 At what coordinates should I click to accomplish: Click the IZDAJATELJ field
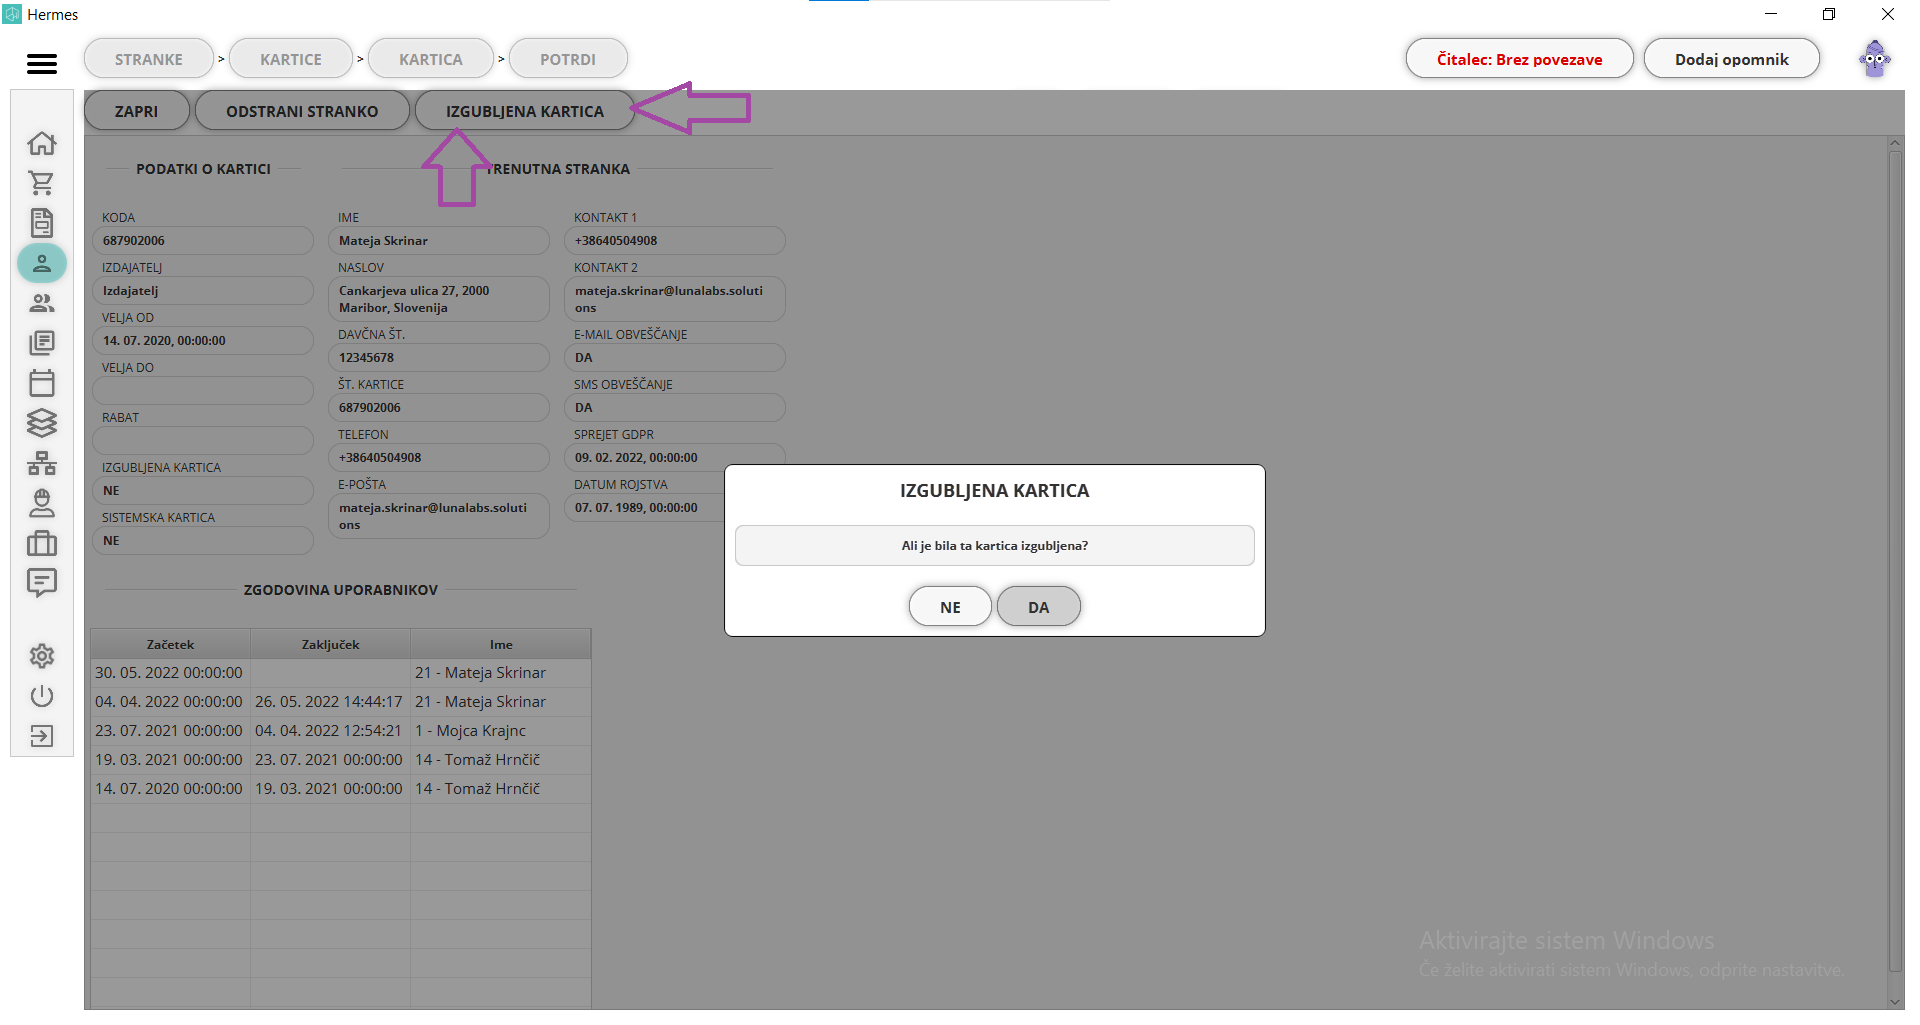click(x=203, y=291)
